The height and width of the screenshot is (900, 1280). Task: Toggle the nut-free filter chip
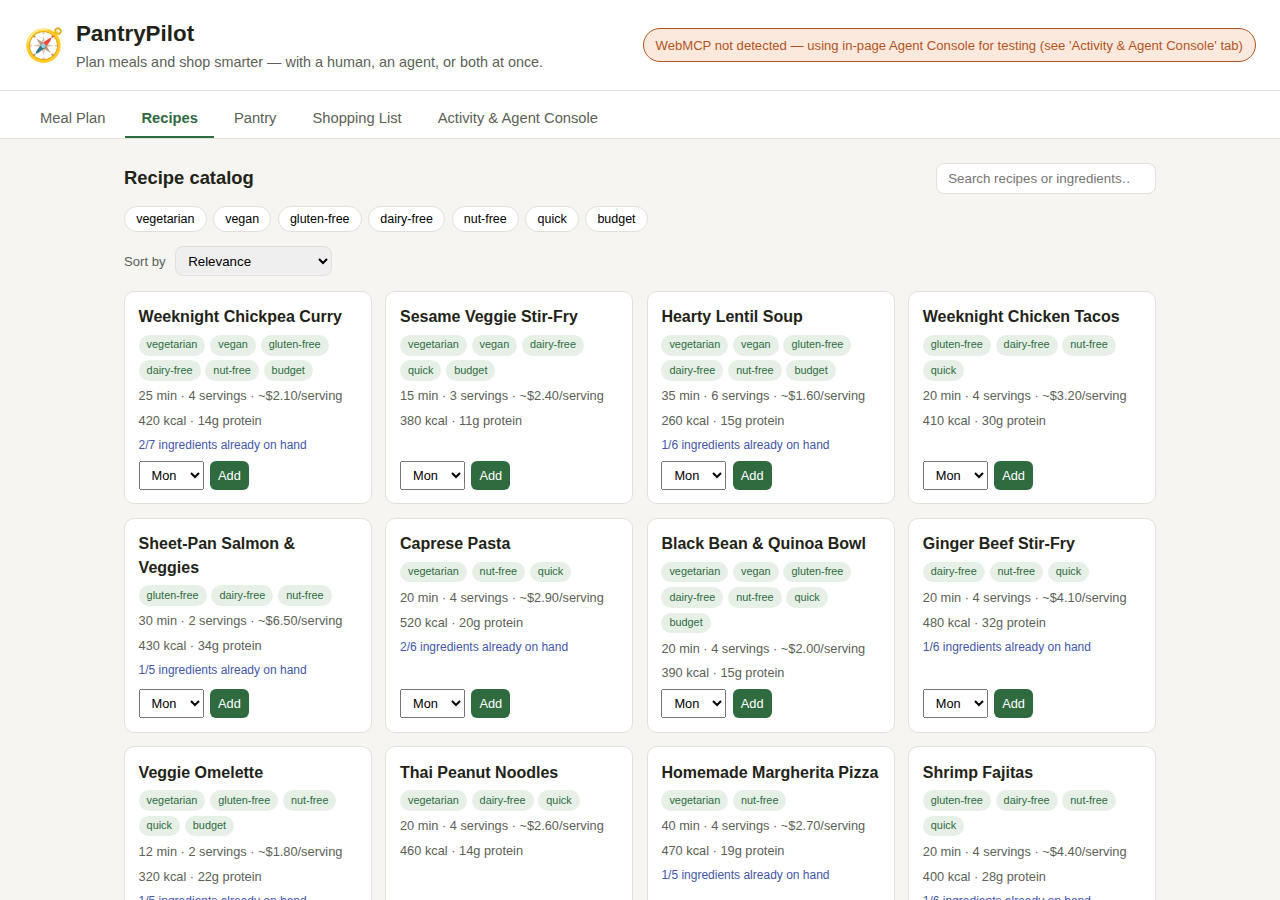[485, 219]
